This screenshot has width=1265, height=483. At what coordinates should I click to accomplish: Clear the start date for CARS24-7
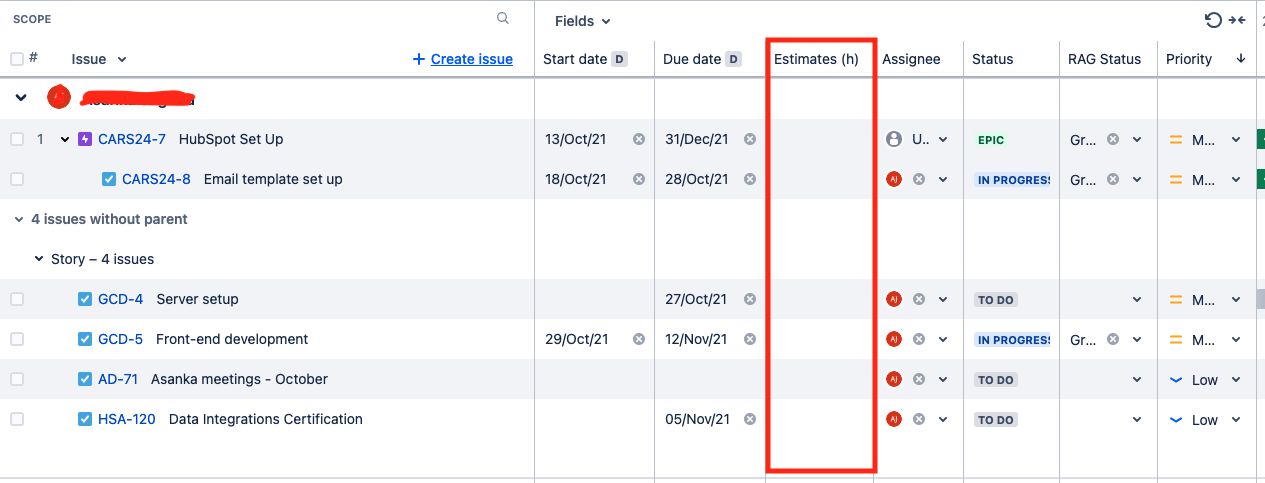click(639, 139)
